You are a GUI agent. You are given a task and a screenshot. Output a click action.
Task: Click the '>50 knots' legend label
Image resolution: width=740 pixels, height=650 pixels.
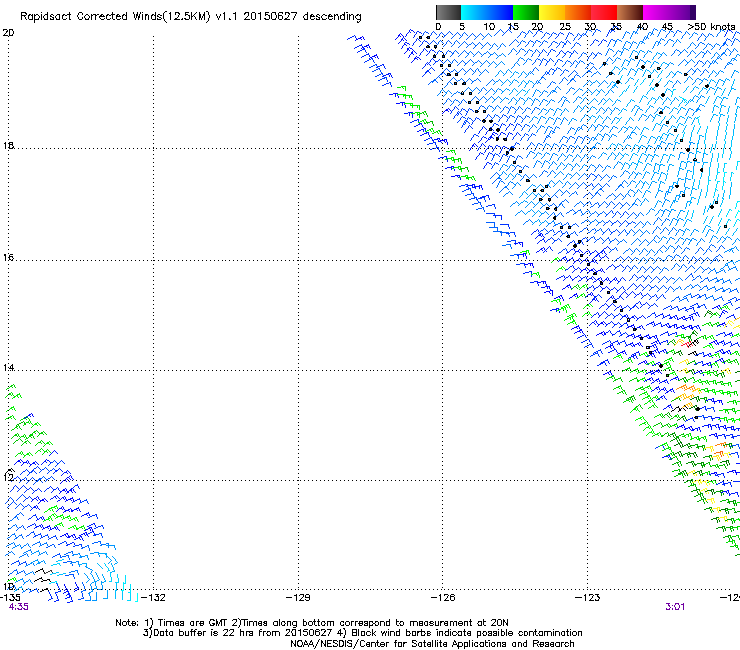[x=712, y=27]
